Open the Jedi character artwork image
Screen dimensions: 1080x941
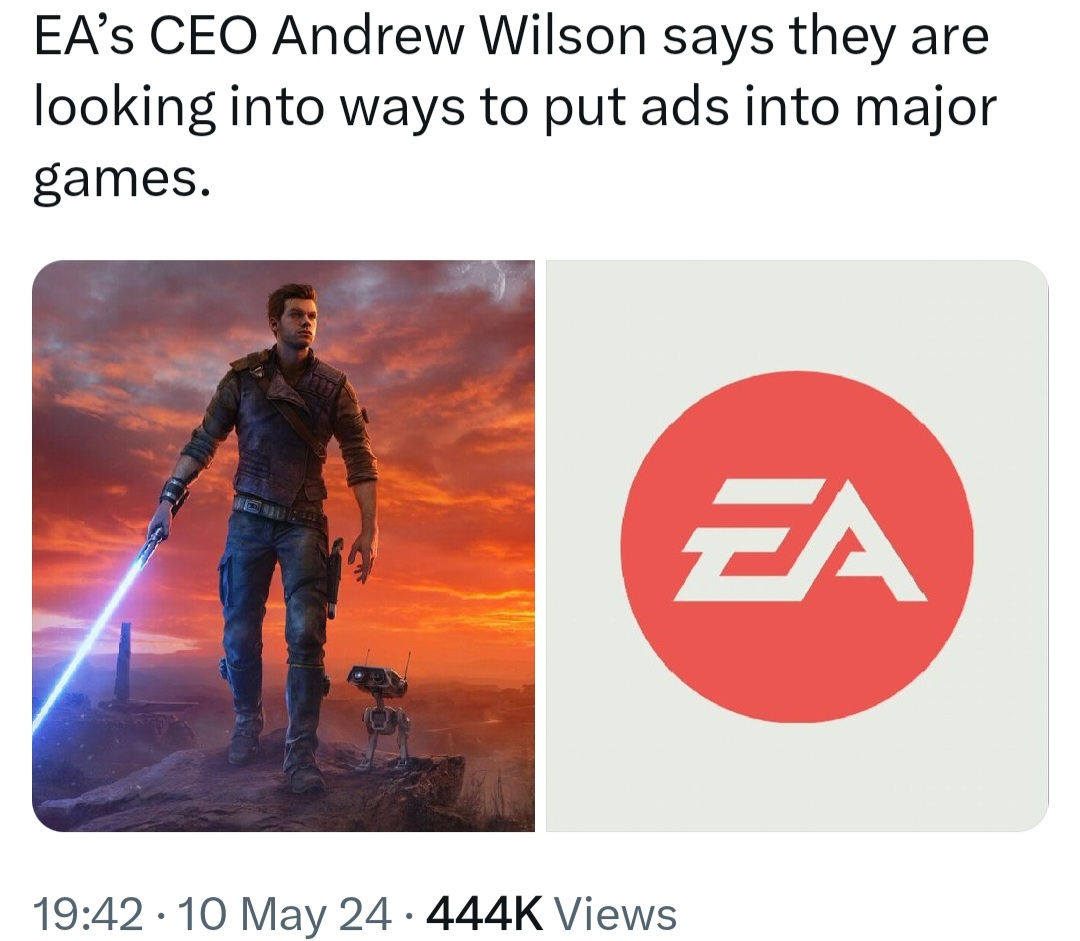(283, 546)
